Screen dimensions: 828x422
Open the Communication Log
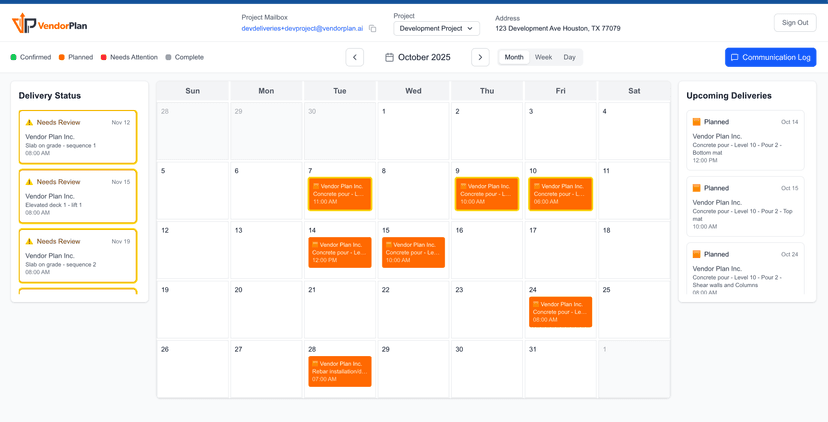point(770,58)
